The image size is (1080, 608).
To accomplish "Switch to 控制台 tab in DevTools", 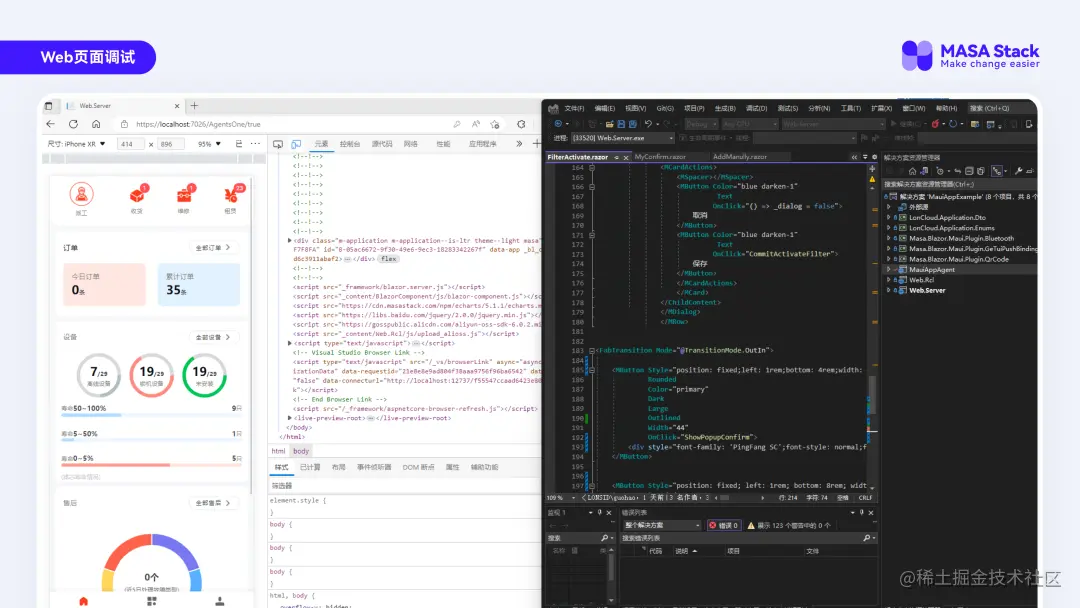I will coord(350,144).
